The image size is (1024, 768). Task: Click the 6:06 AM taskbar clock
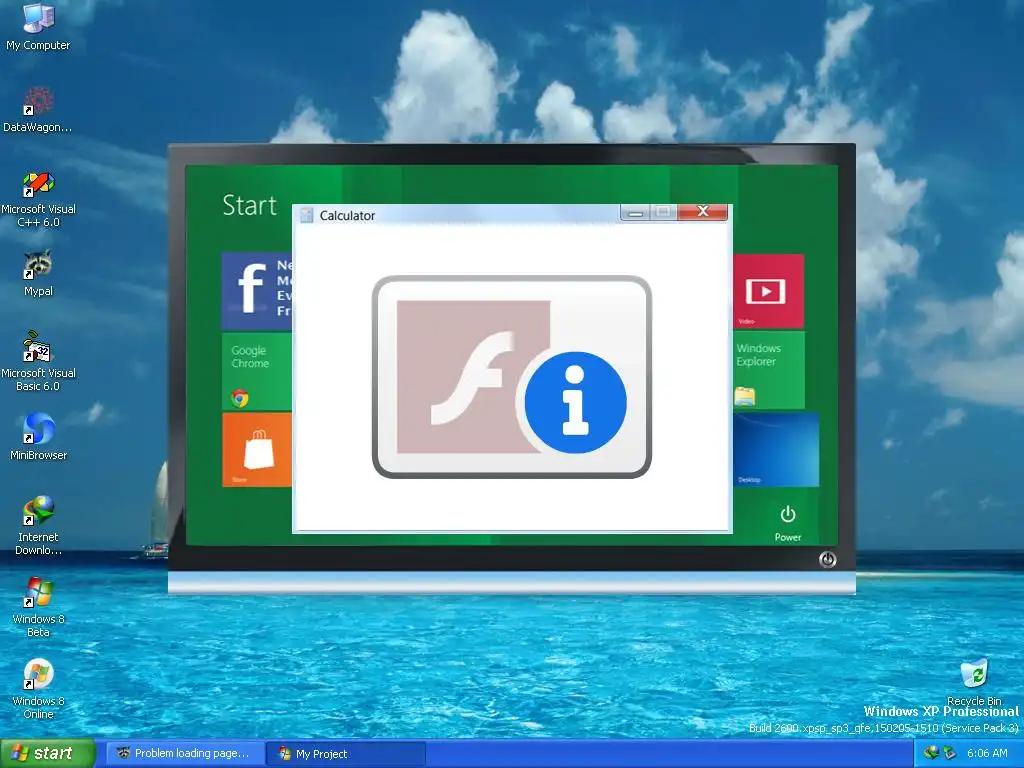coord(987,753)
